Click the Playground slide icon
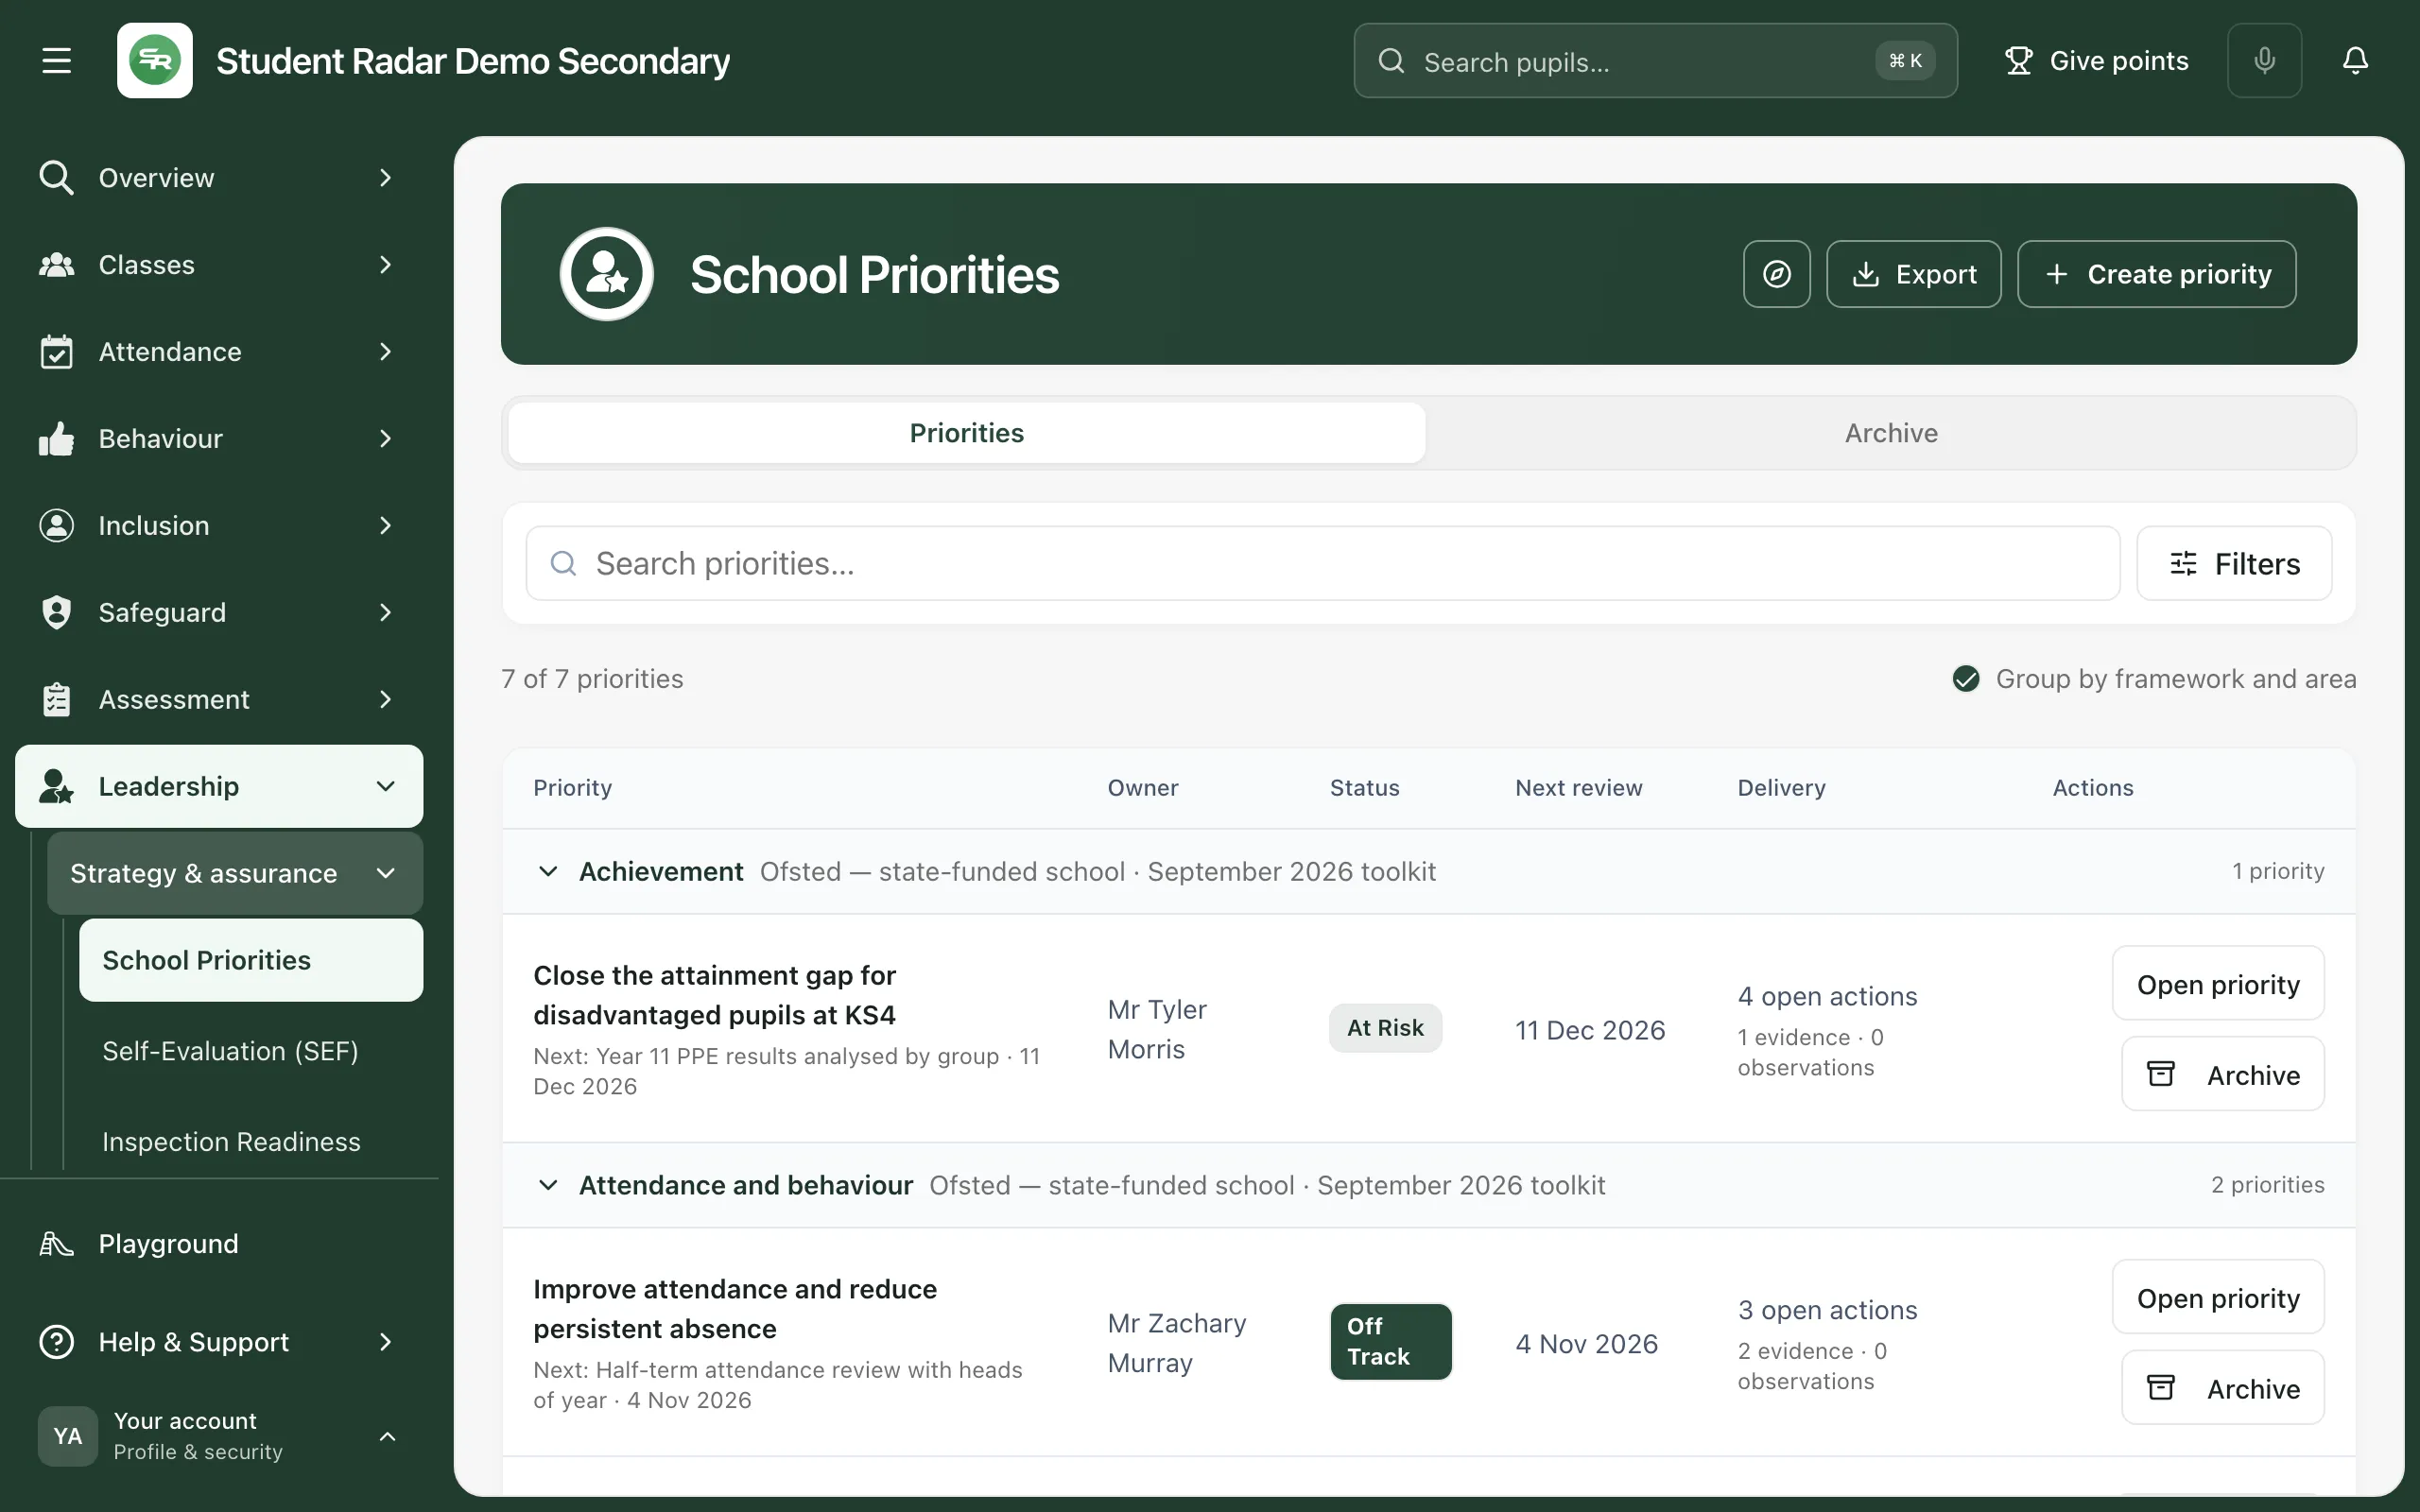Viewport: 2420px width, 1512px height. 56,1244
